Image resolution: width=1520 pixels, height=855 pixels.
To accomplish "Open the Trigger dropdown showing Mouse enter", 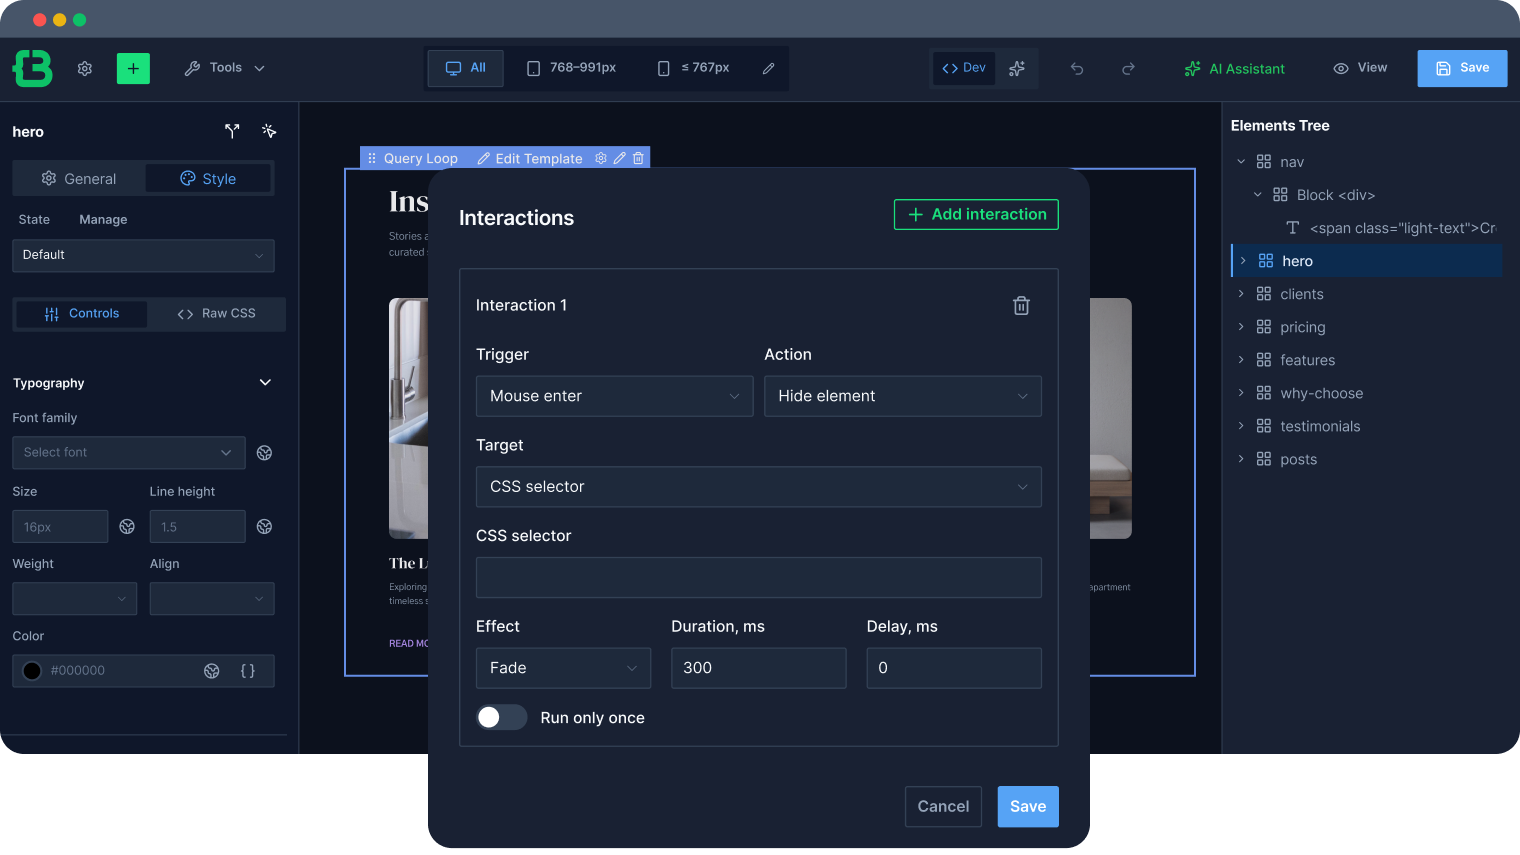I will pyautogui.click(x=615, y=396).
